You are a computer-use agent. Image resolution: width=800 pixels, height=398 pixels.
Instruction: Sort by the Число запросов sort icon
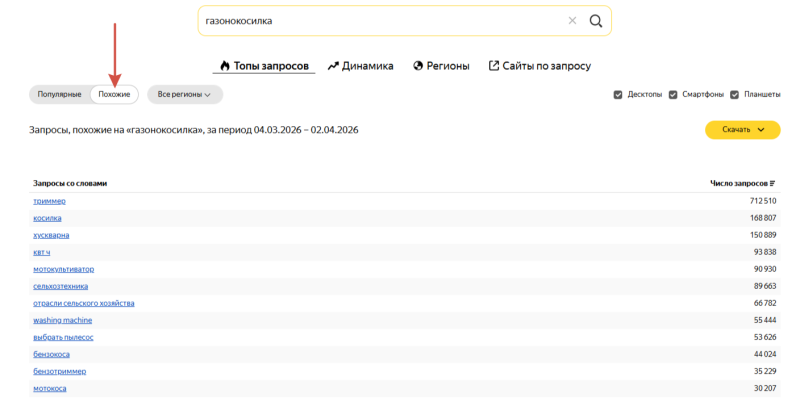click(772, 183)
